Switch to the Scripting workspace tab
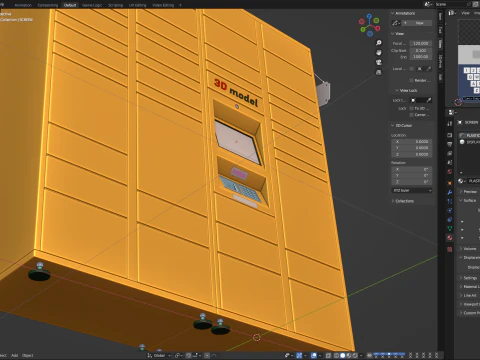Viewport: 480px width, 360px height. (116, 5)
